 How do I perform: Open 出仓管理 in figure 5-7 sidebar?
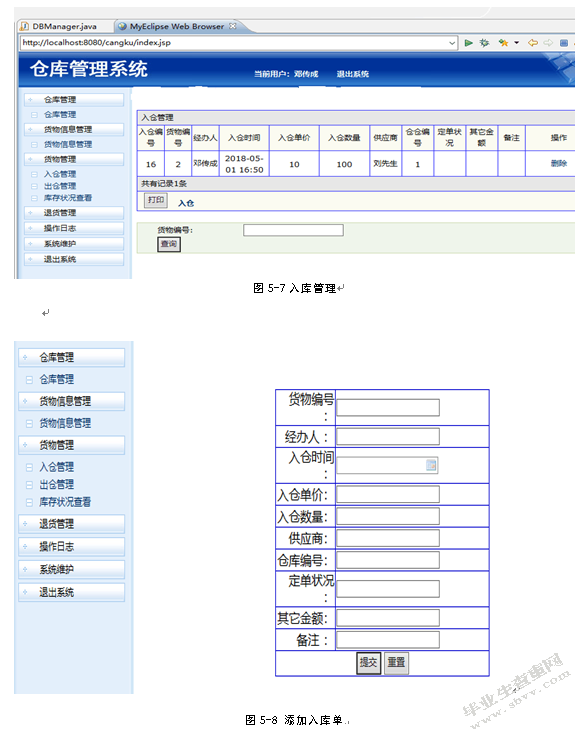(60, 186)
